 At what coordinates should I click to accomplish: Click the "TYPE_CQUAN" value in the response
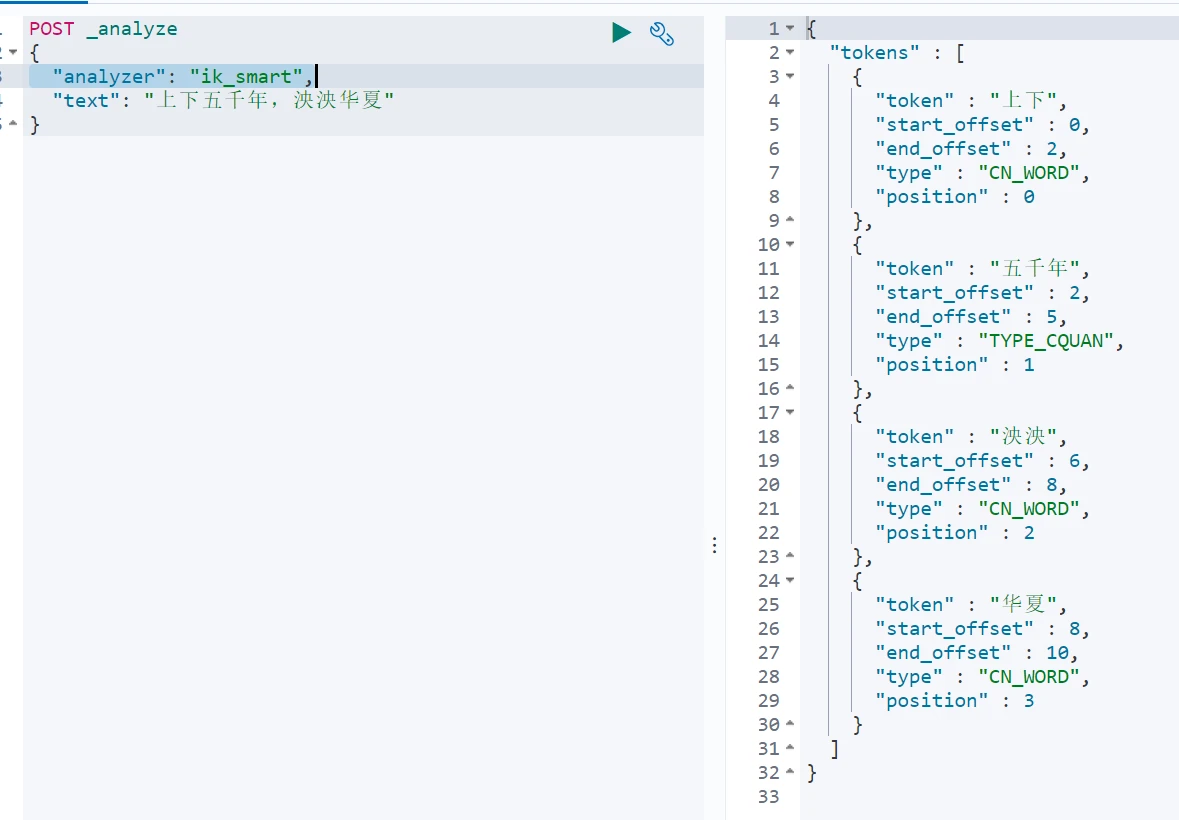click(1050, 341)
